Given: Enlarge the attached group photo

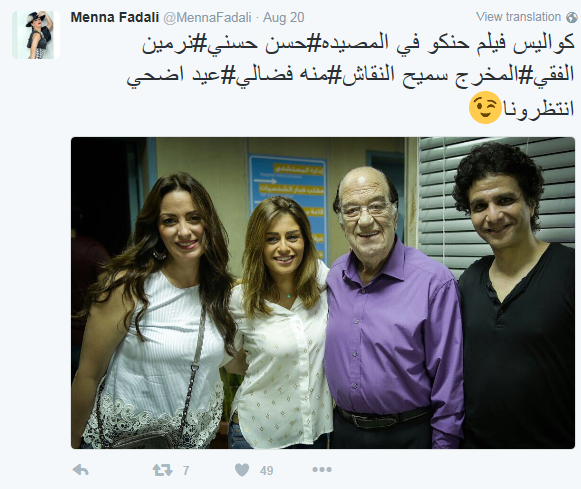Looking at the screenshot, I should click(323, 293).
